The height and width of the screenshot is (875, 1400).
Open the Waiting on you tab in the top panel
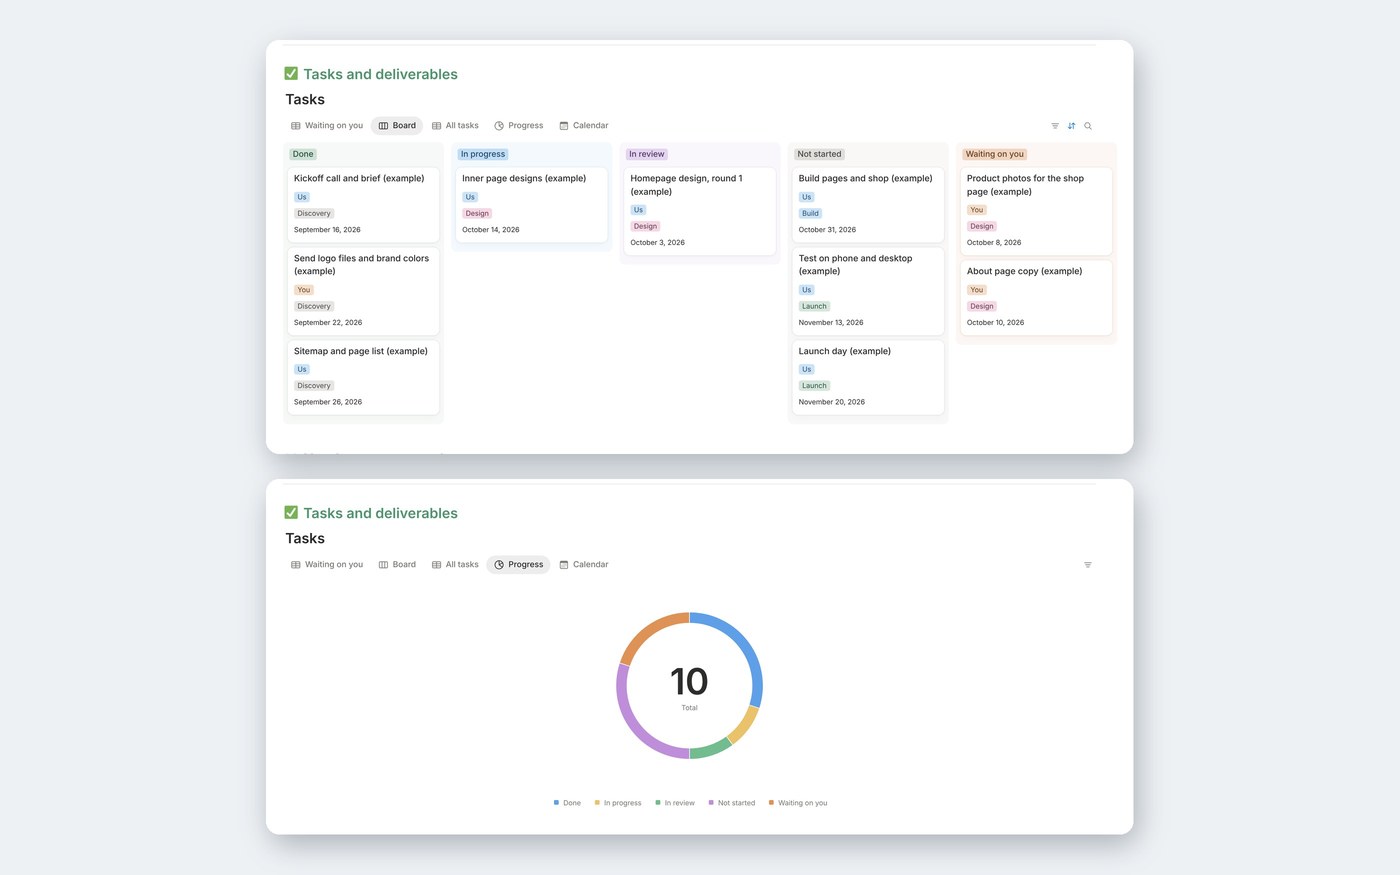(x=327, y=126)
